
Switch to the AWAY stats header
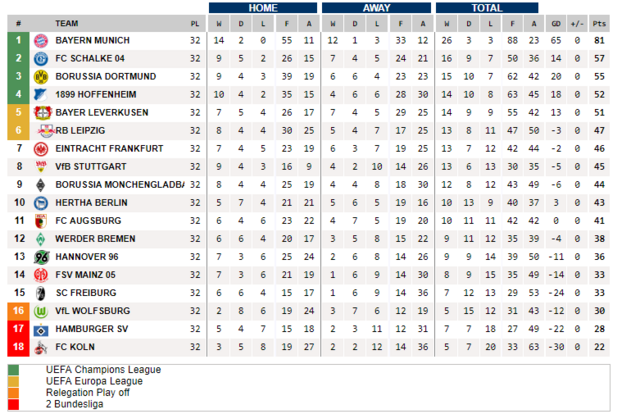tap(376, 8)
